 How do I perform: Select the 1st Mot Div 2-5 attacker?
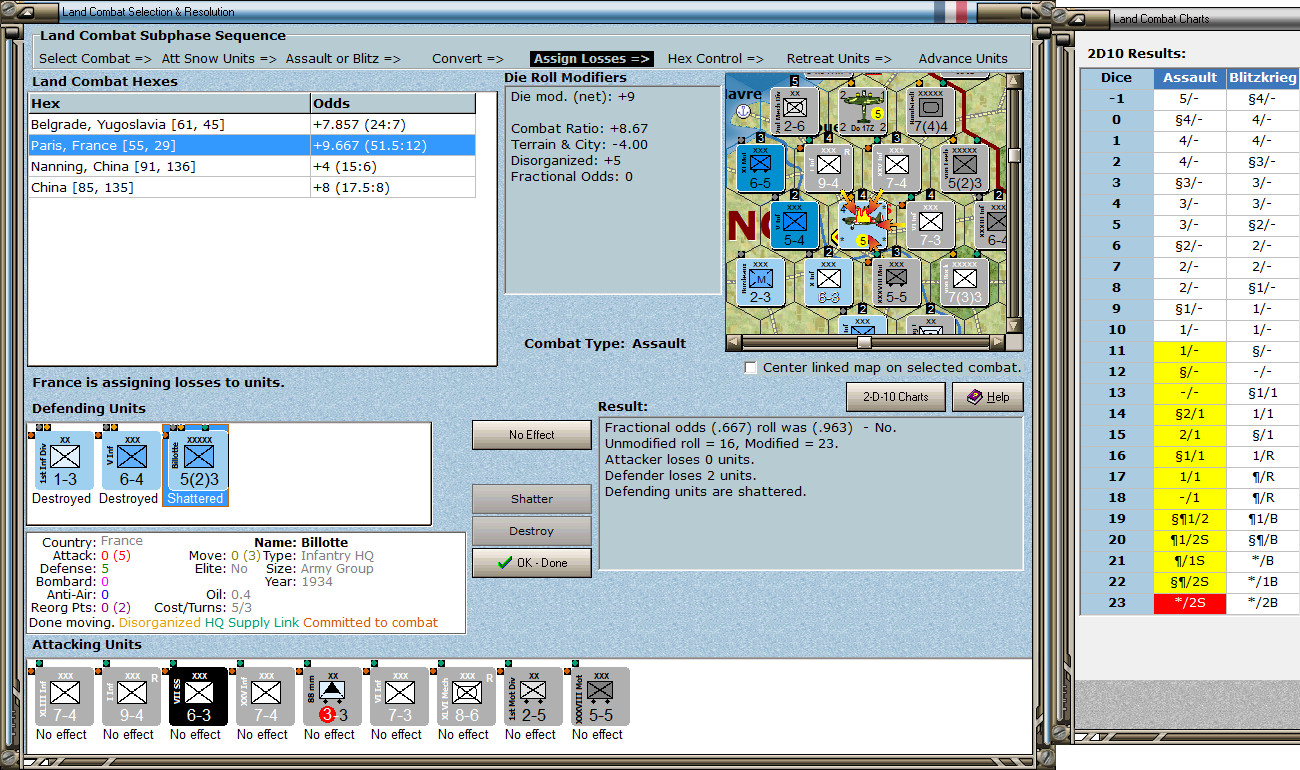pyautogui.click(x=533, y=696)
